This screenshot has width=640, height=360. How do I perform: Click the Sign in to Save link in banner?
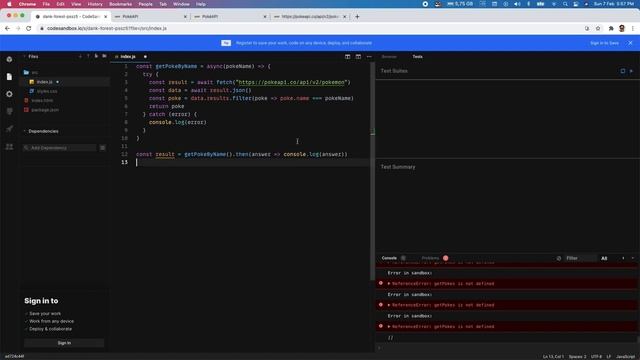point(604,43)
